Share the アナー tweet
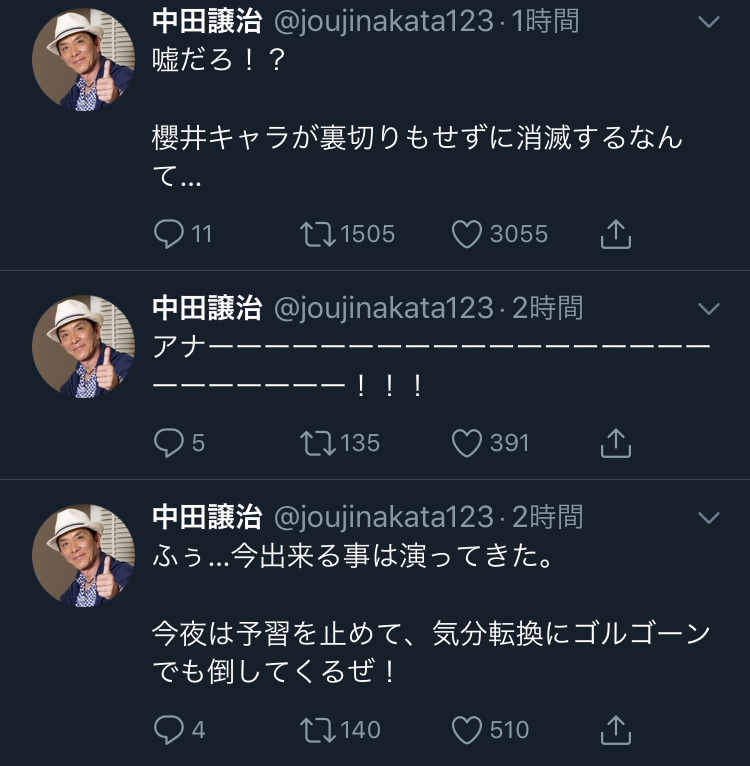750x766 pixels. (616, 442)
